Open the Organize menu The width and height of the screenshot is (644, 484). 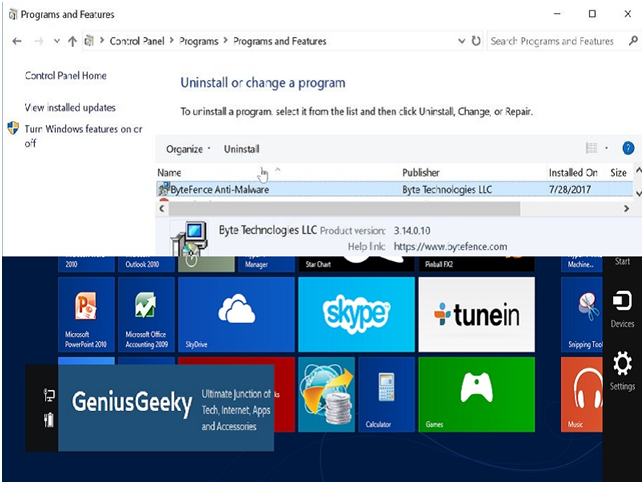click(x=188, y=149)
